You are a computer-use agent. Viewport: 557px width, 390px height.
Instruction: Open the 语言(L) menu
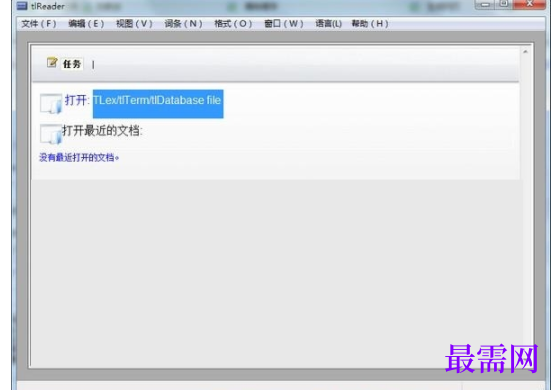coord(329,24)
